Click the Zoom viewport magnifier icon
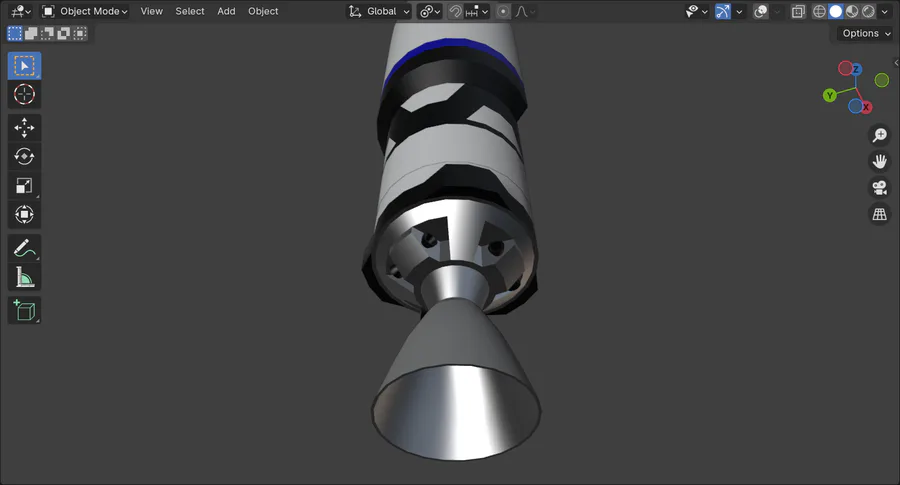Screen dimensions: 900x485 coord(879,135)
